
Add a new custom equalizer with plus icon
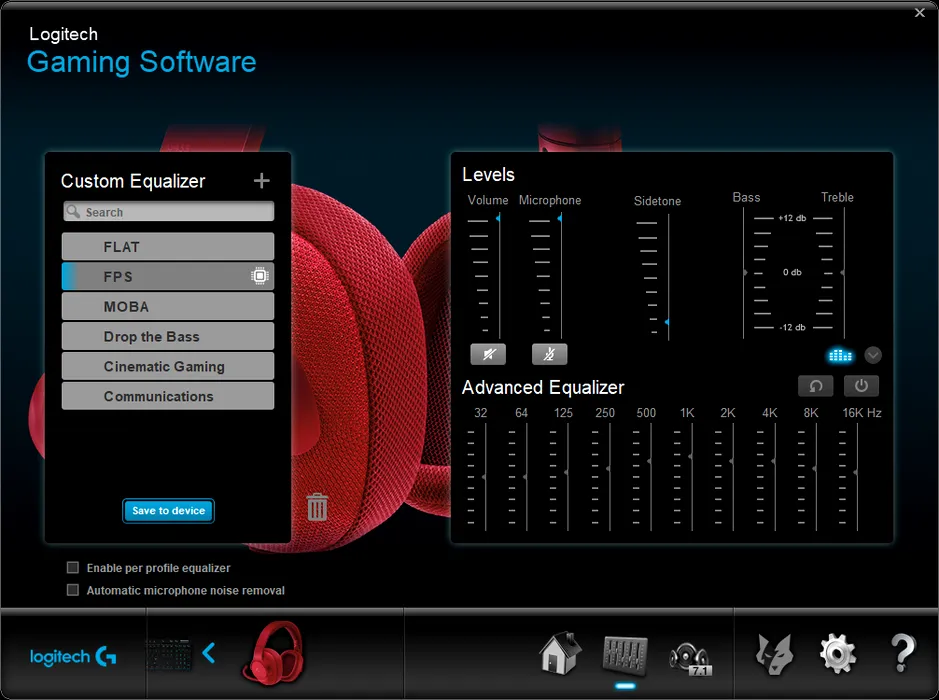tap(262, 181)
